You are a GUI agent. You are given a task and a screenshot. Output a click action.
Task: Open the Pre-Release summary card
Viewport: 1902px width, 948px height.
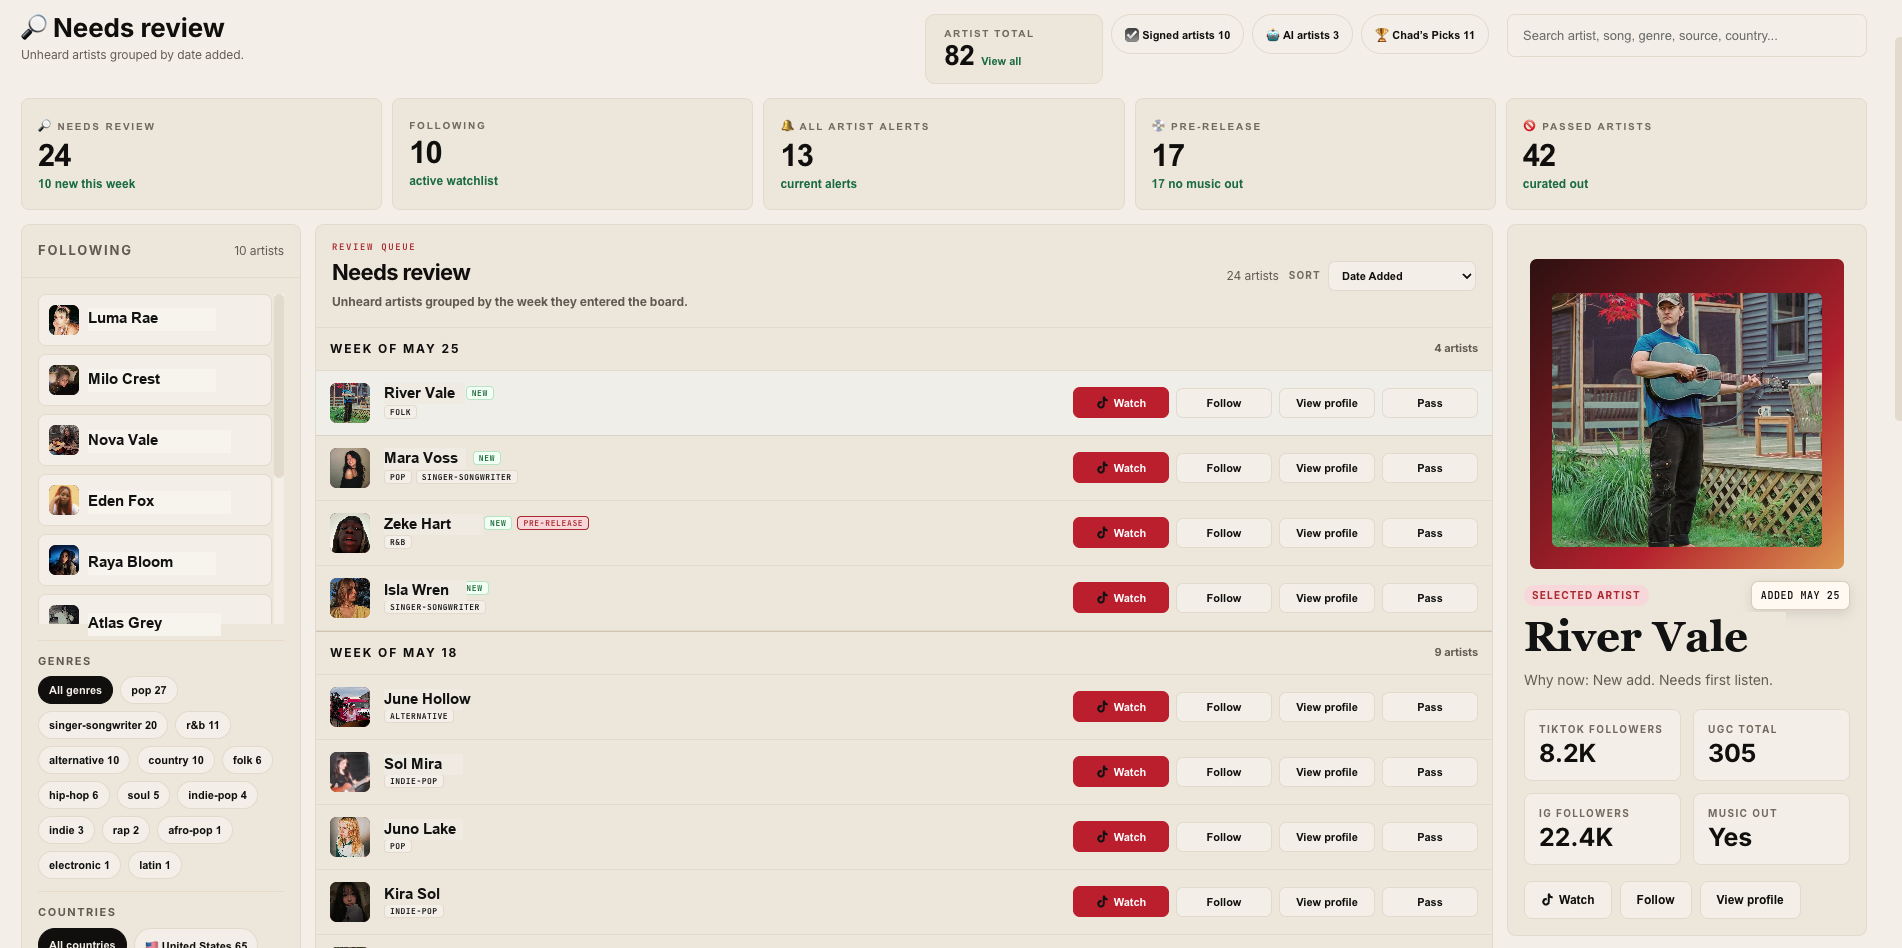pyautogui.click(x=1315, y=154)
